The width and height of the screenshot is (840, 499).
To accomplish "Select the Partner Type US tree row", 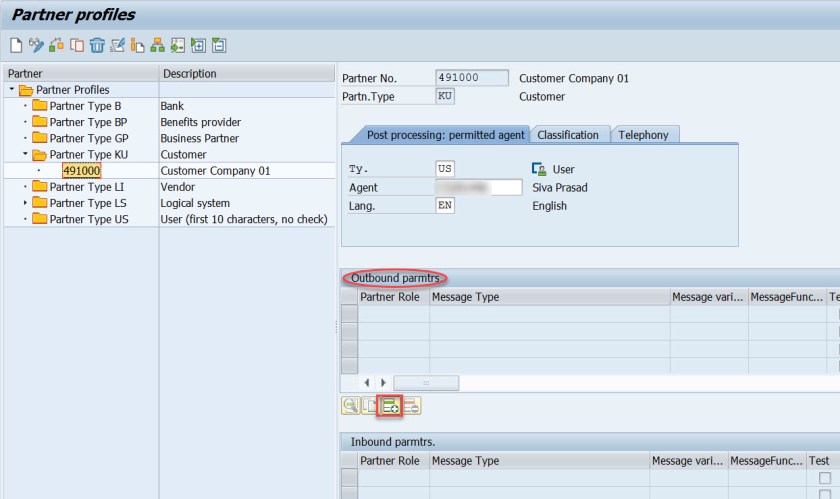I will 169,219.
